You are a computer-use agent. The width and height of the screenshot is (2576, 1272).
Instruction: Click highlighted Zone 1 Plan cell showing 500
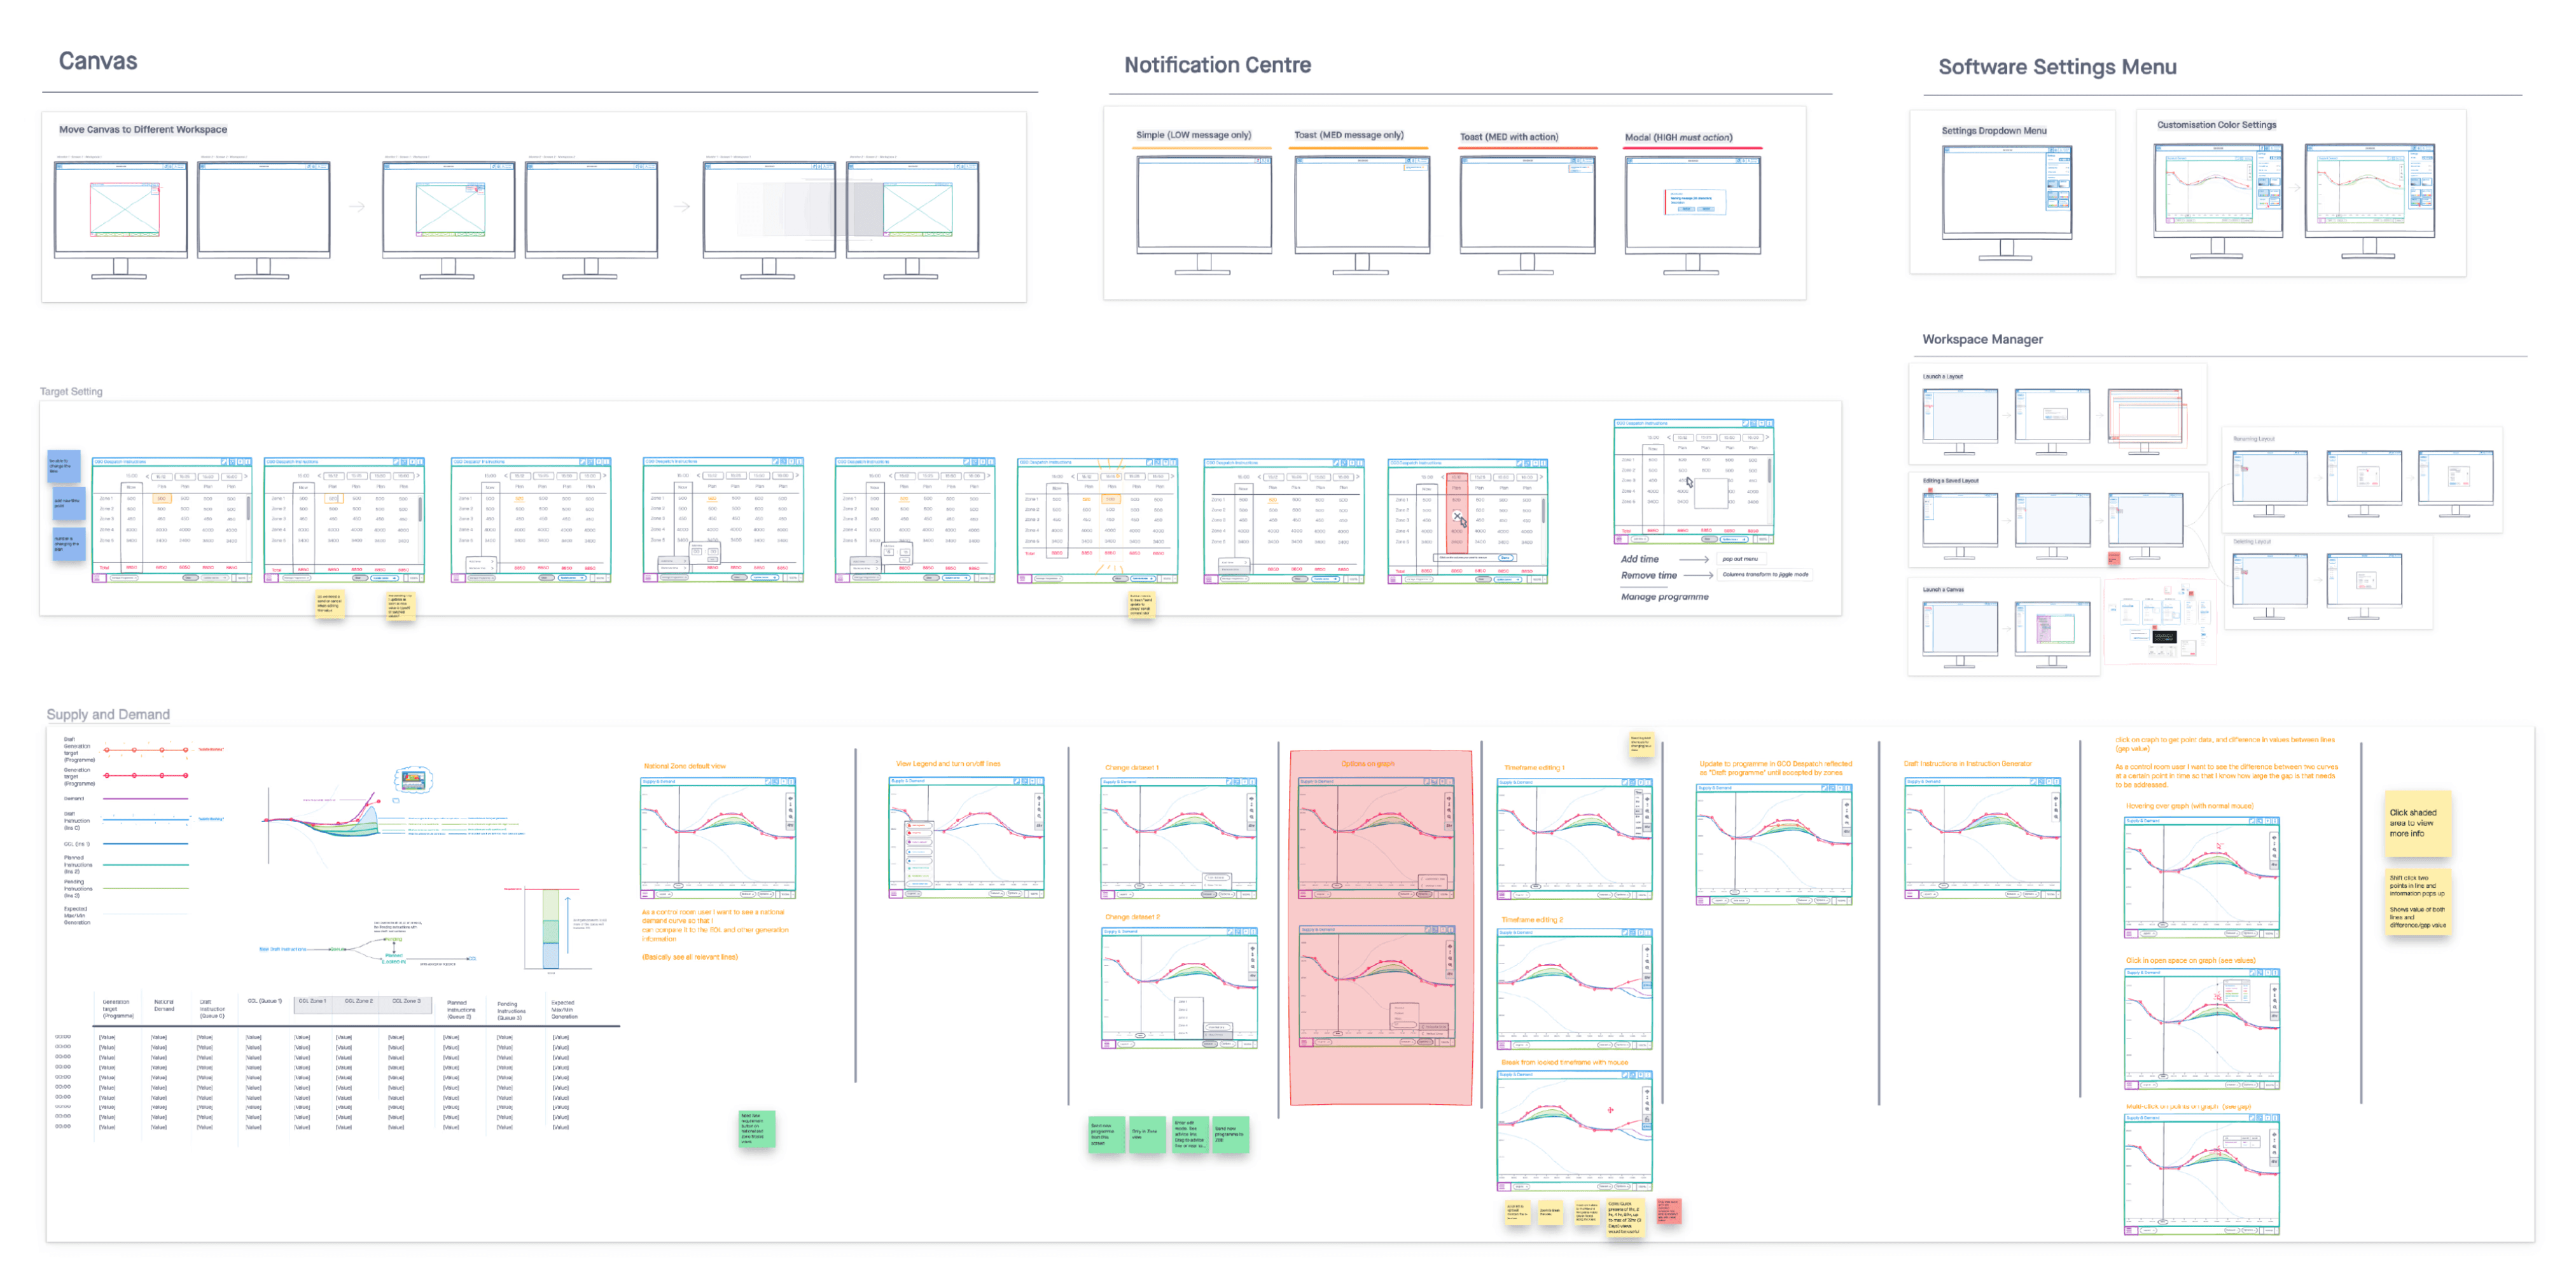[162, 499]
